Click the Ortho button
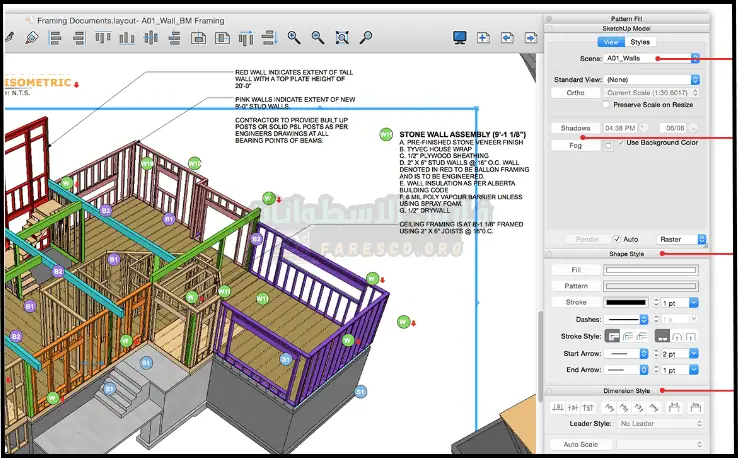This screenshot has width=738, height=458. pyautogui.click(x=576, y=93)
